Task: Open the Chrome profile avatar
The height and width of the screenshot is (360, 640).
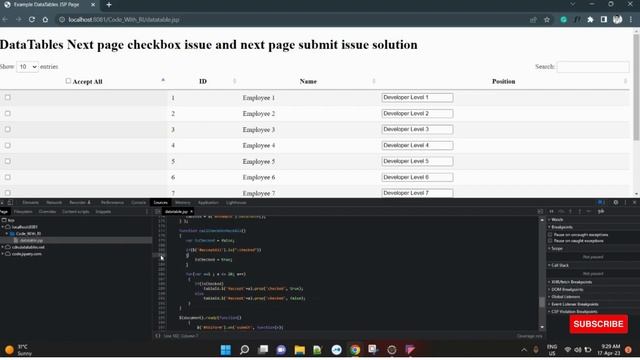Action: [618, 20]
